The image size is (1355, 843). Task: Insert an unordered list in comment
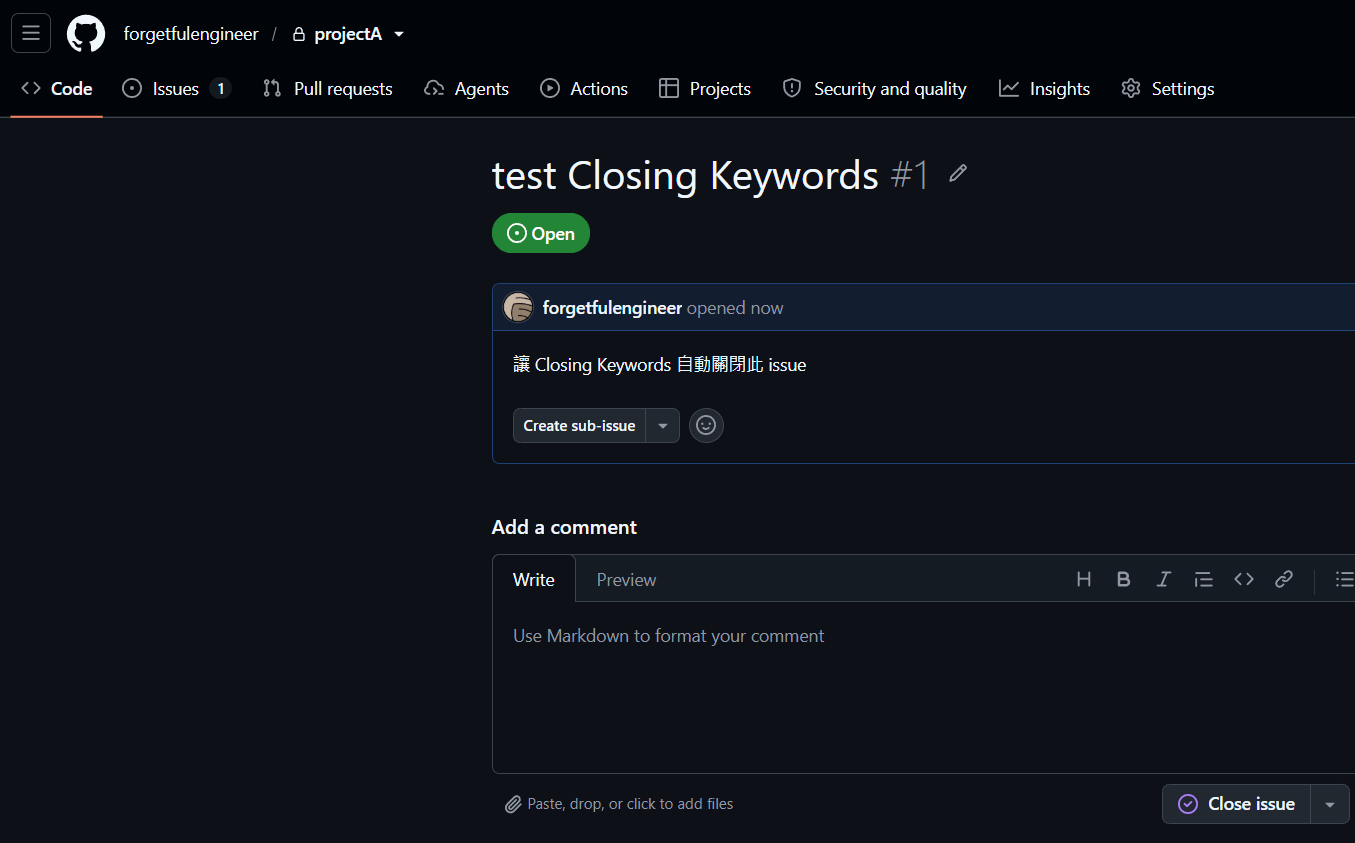click(1344, 579)
